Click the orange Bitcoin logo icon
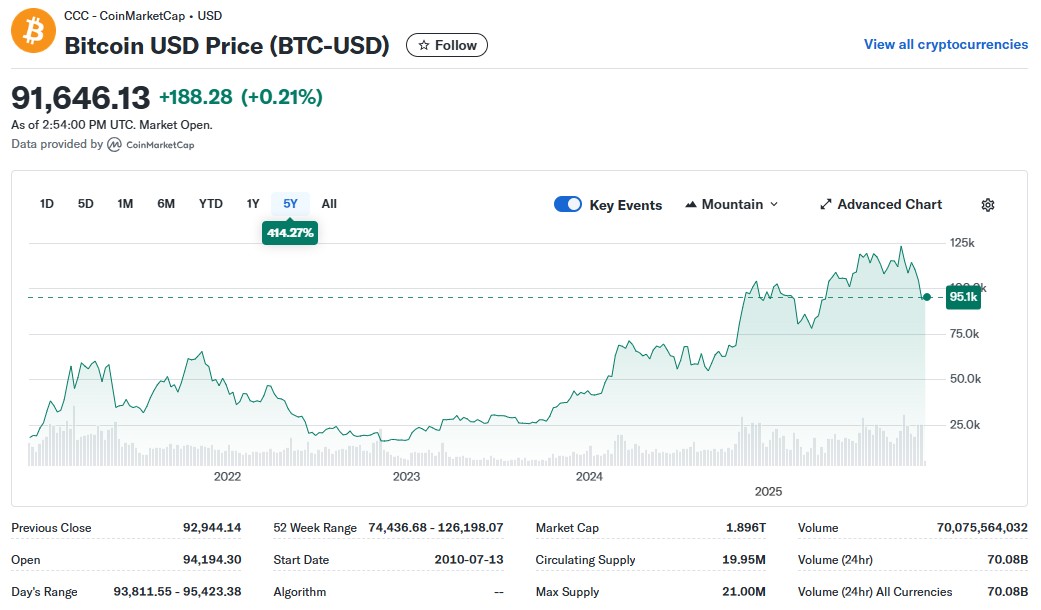This screenshot has height=610, width=1041. click(x=34, y=32)
